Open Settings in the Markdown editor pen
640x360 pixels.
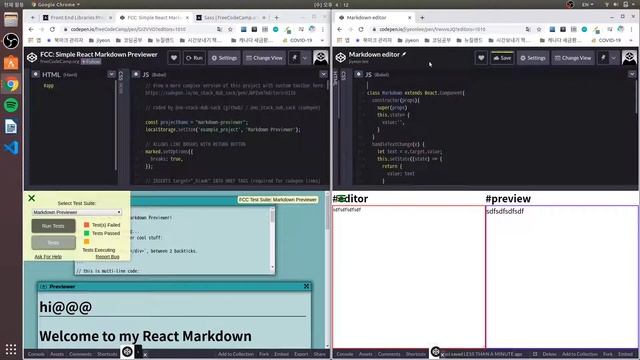[x=533, y=58]
